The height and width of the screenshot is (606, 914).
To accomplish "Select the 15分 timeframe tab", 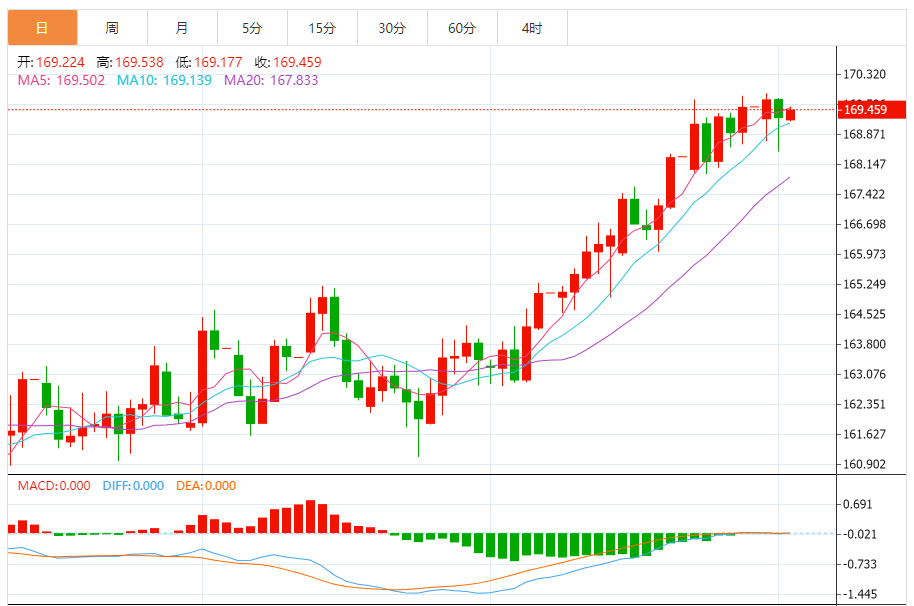I will click(322, 29).
